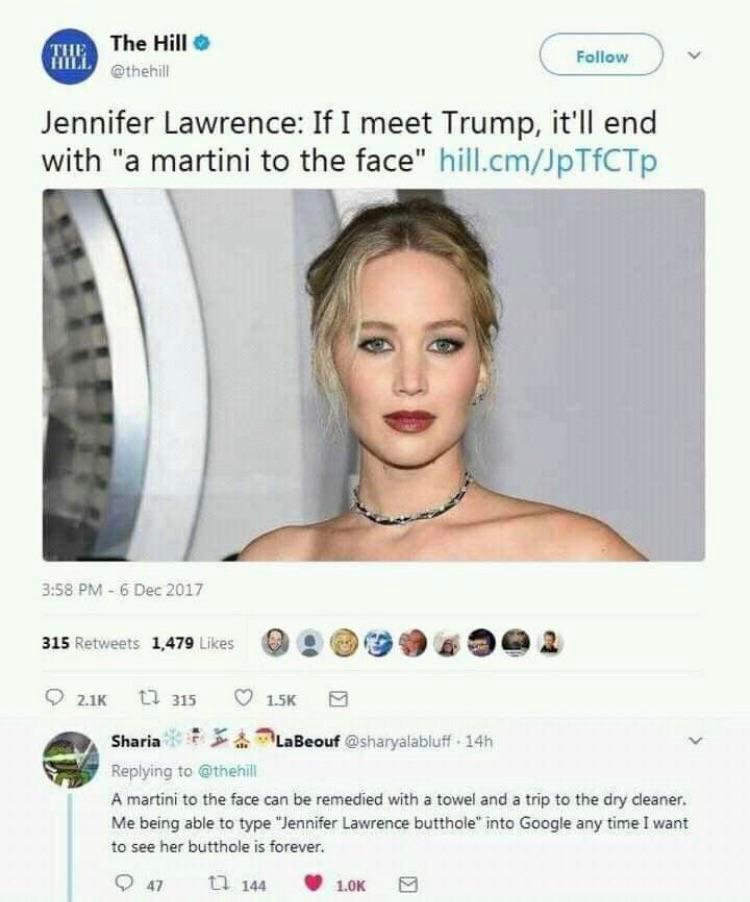Click the replier's frog profile avatar
Screen dimensions: 750x902
[x=71, y=759]
